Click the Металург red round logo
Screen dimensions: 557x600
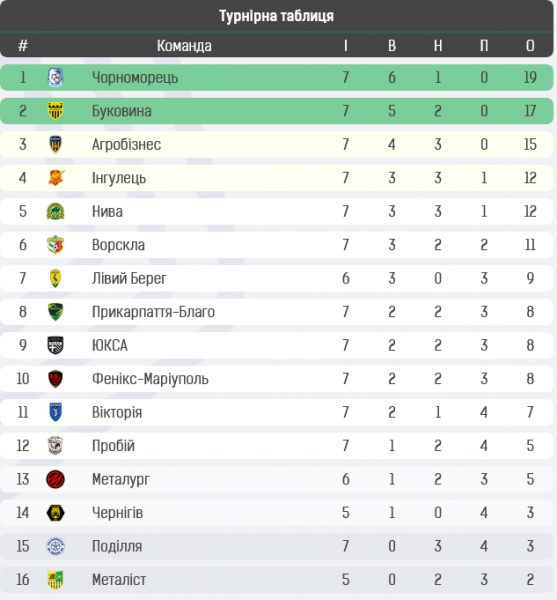(55, 479)
